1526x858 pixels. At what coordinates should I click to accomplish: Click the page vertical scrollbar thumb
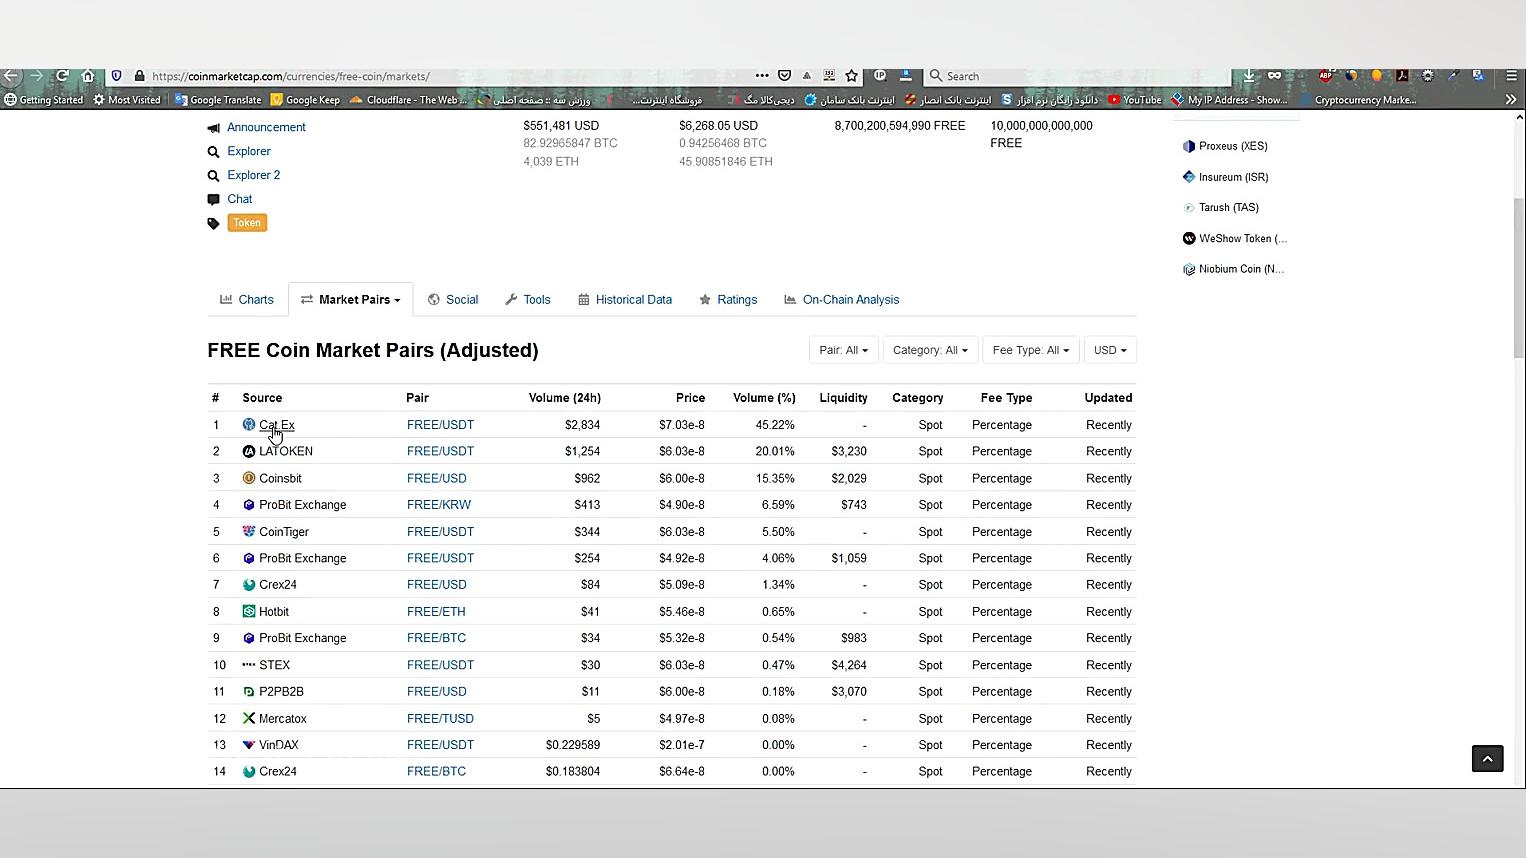coord(1519,277)
